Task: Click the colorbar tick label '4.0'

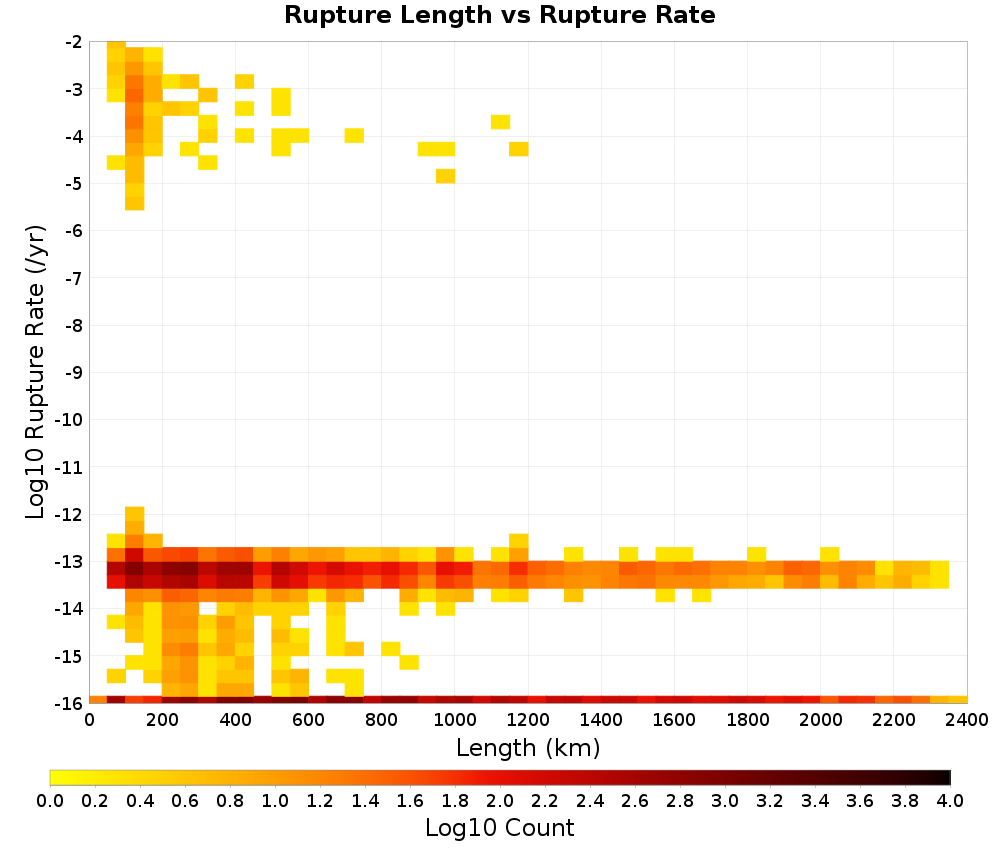Action: click(950, 800)
